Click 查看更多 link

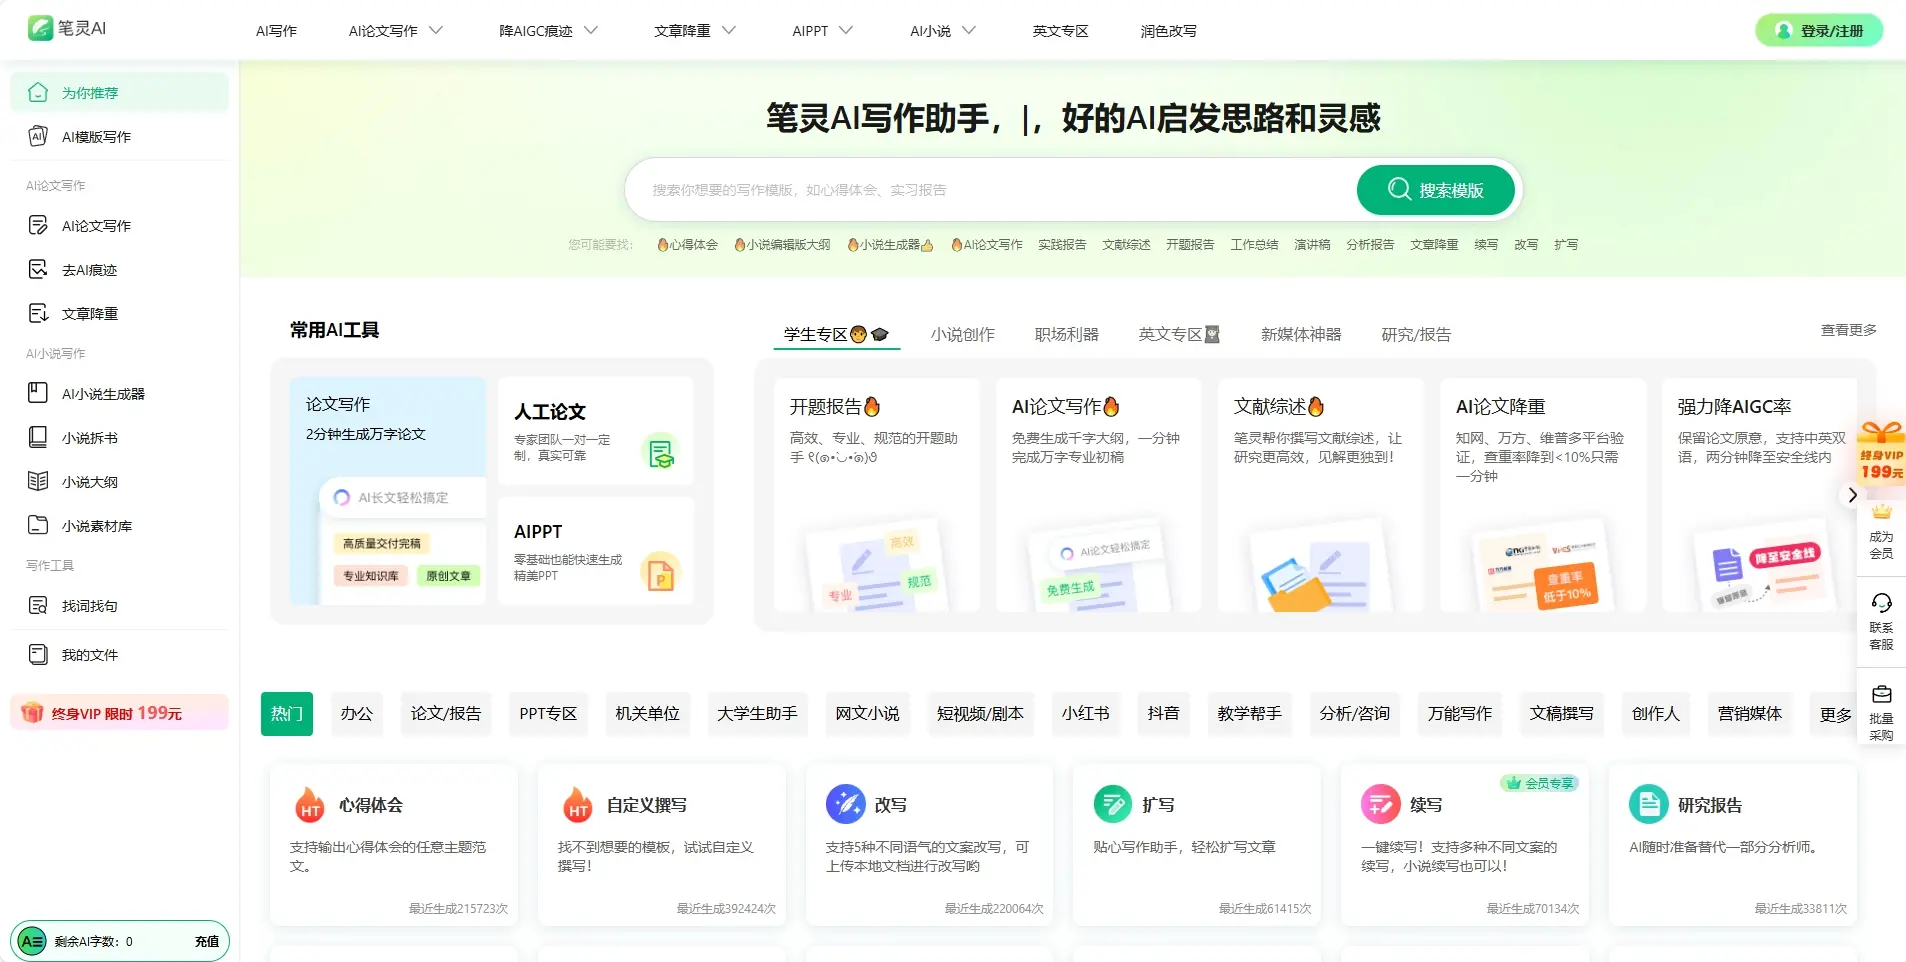(1848, 330)
